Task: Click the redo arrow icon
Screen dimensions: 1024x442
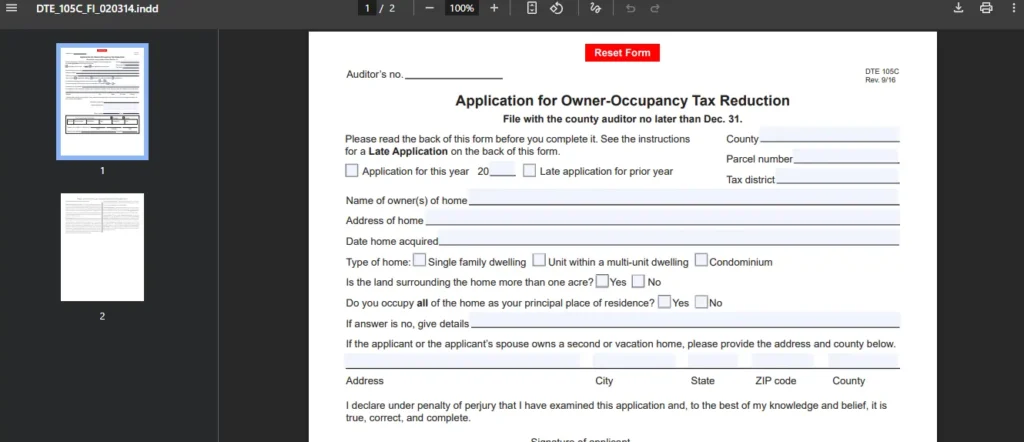Action: [654, 8]
